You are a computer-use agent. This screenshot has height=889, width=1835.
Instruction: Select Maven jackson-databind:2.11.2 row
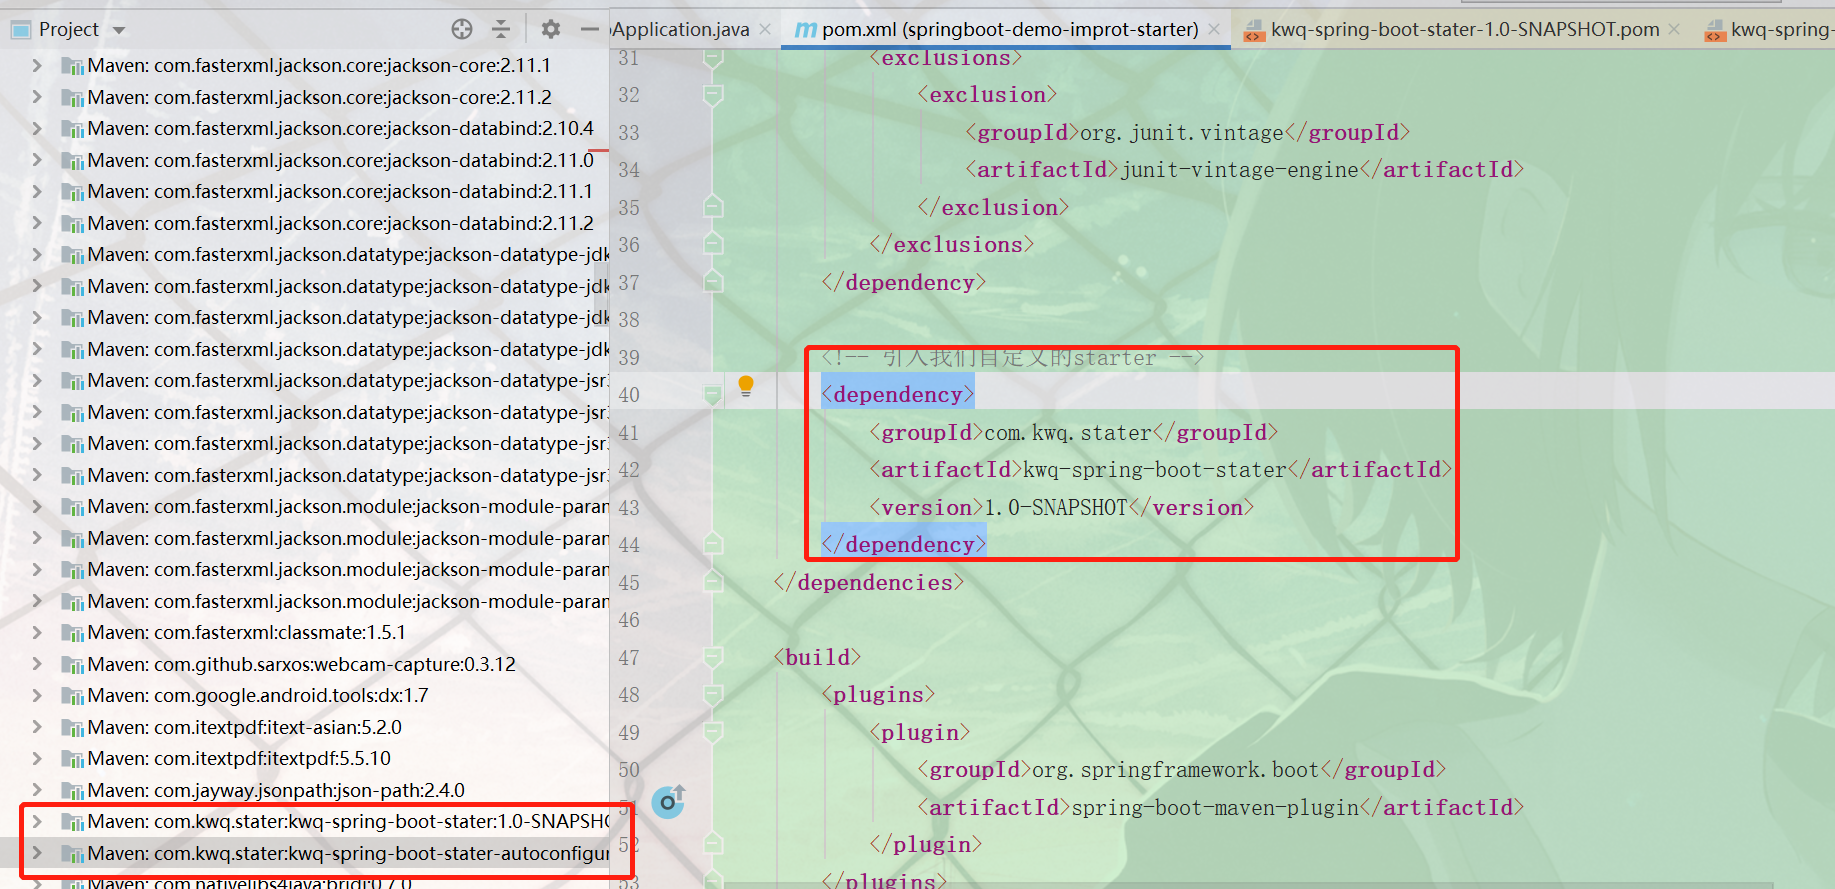coord(305,223)
